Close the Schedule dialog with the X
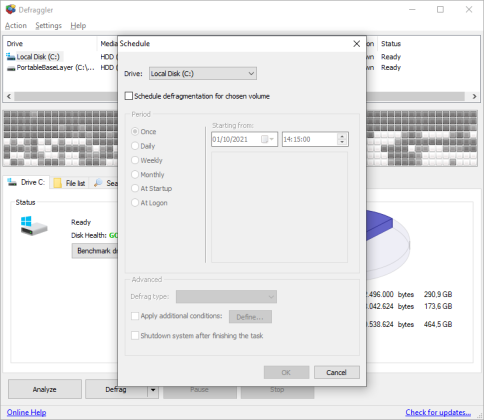Image resolution: width=484 pixels, height=420 pixels. coord(356,44)
